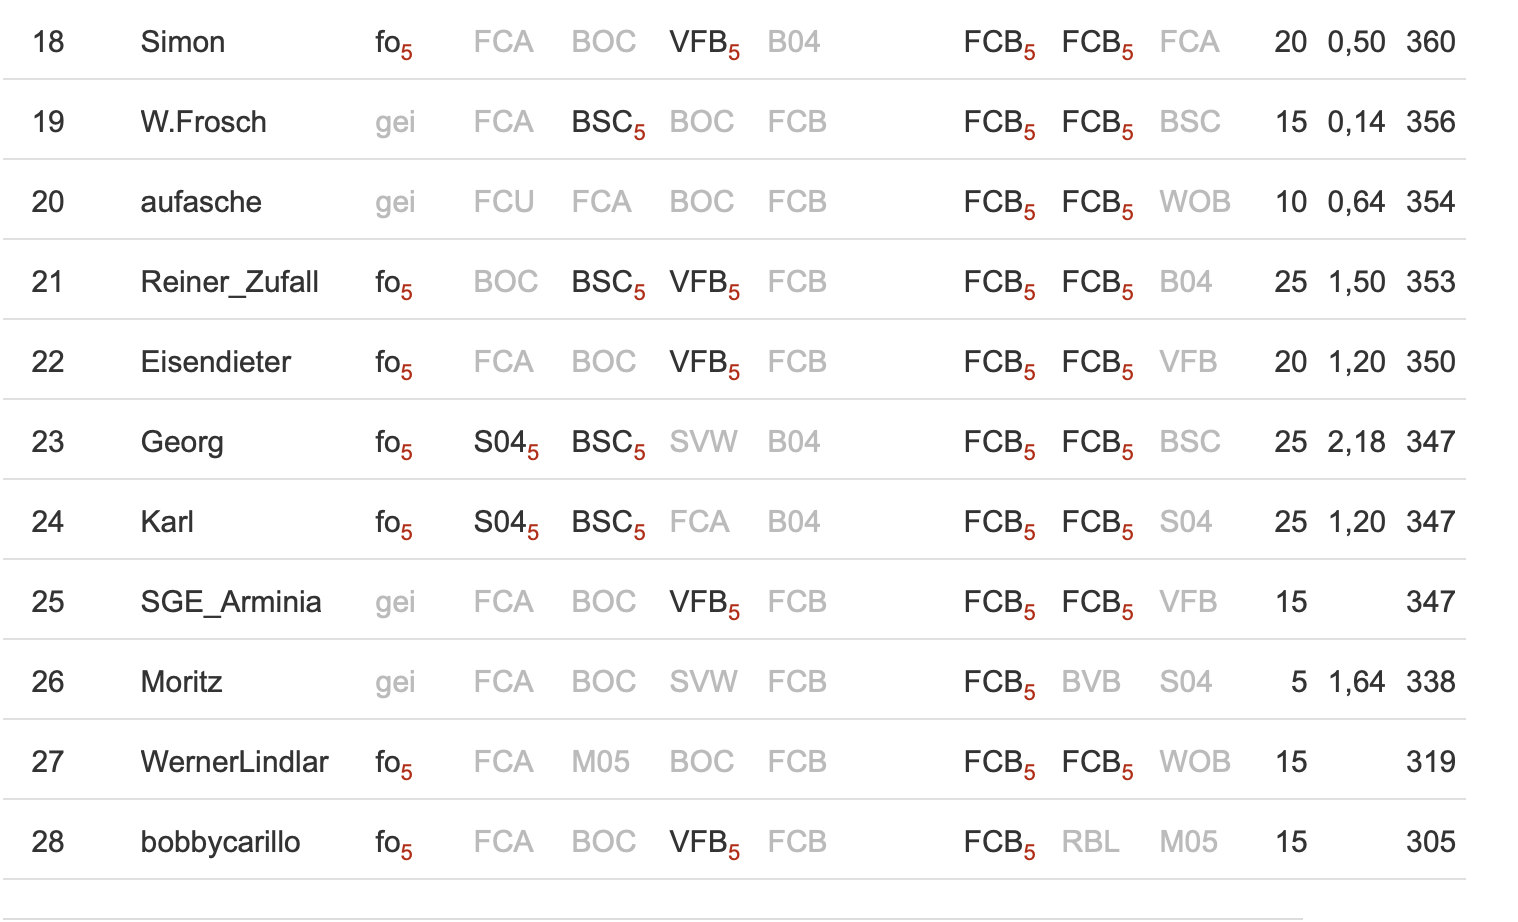Open bobbycarillo row entry

(734, 841)
